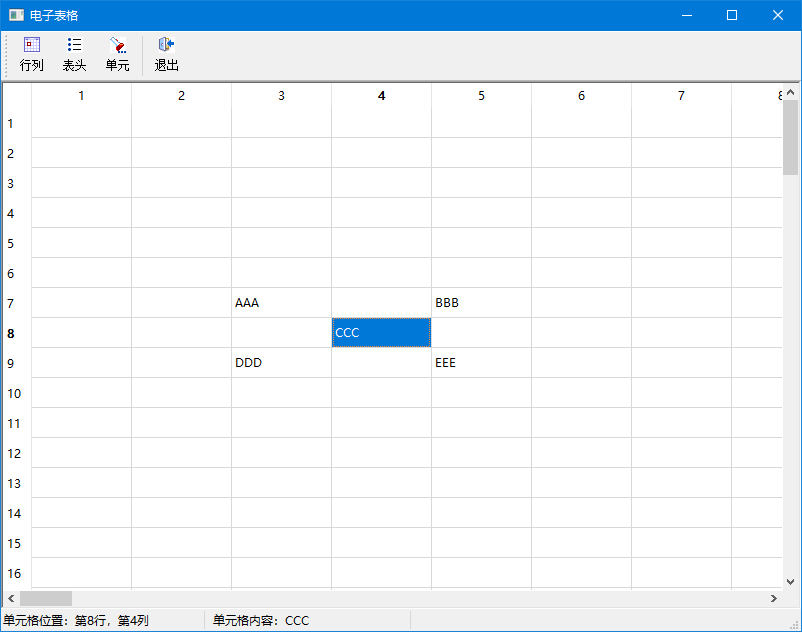
Task: Click the horizontal scrollbar thumb
Action: click(x=46, y=598)
